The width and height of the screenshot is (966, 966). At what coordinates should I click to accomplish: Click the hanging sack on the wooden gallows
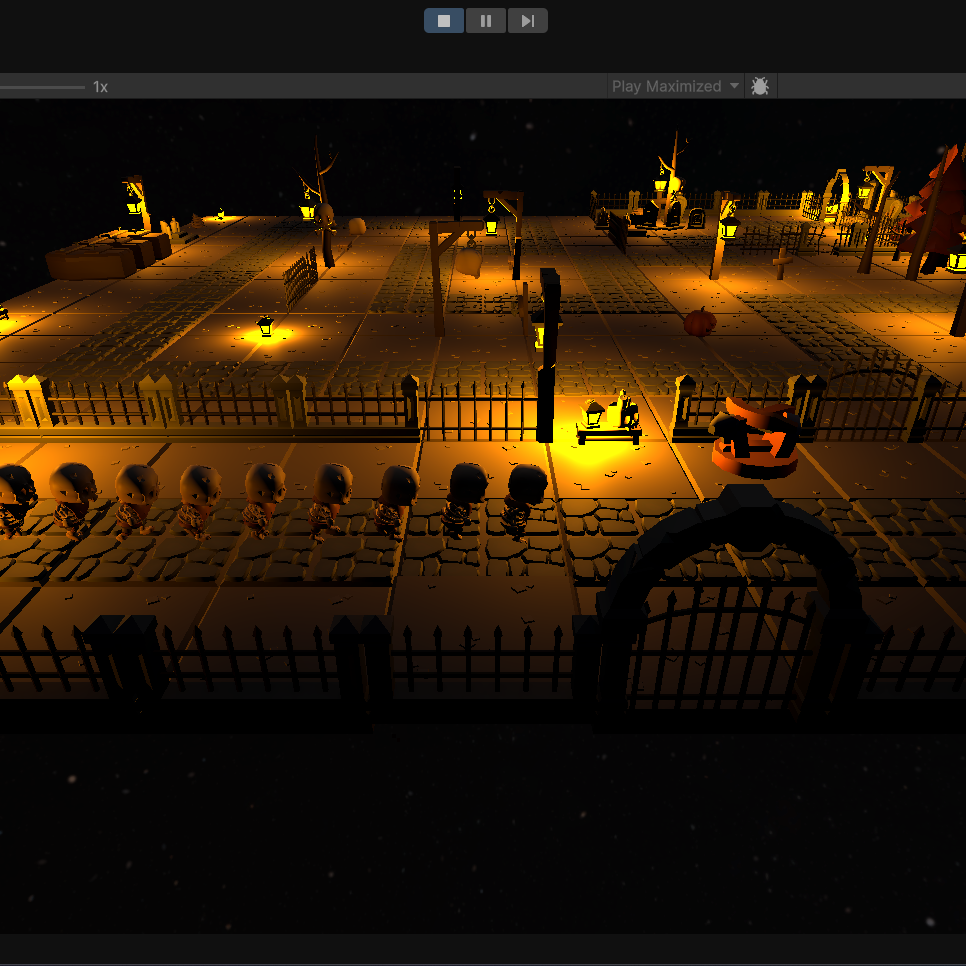tap(469, 262)
